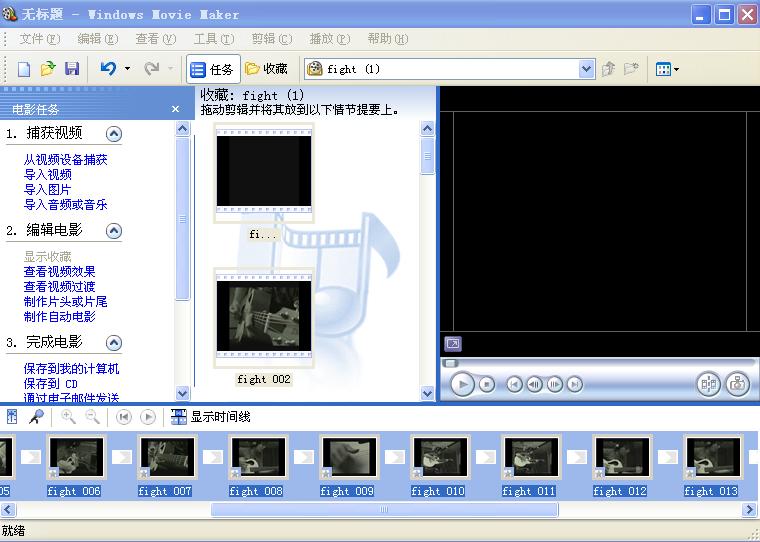Click the preview monitor seek bar

[599, 363]
